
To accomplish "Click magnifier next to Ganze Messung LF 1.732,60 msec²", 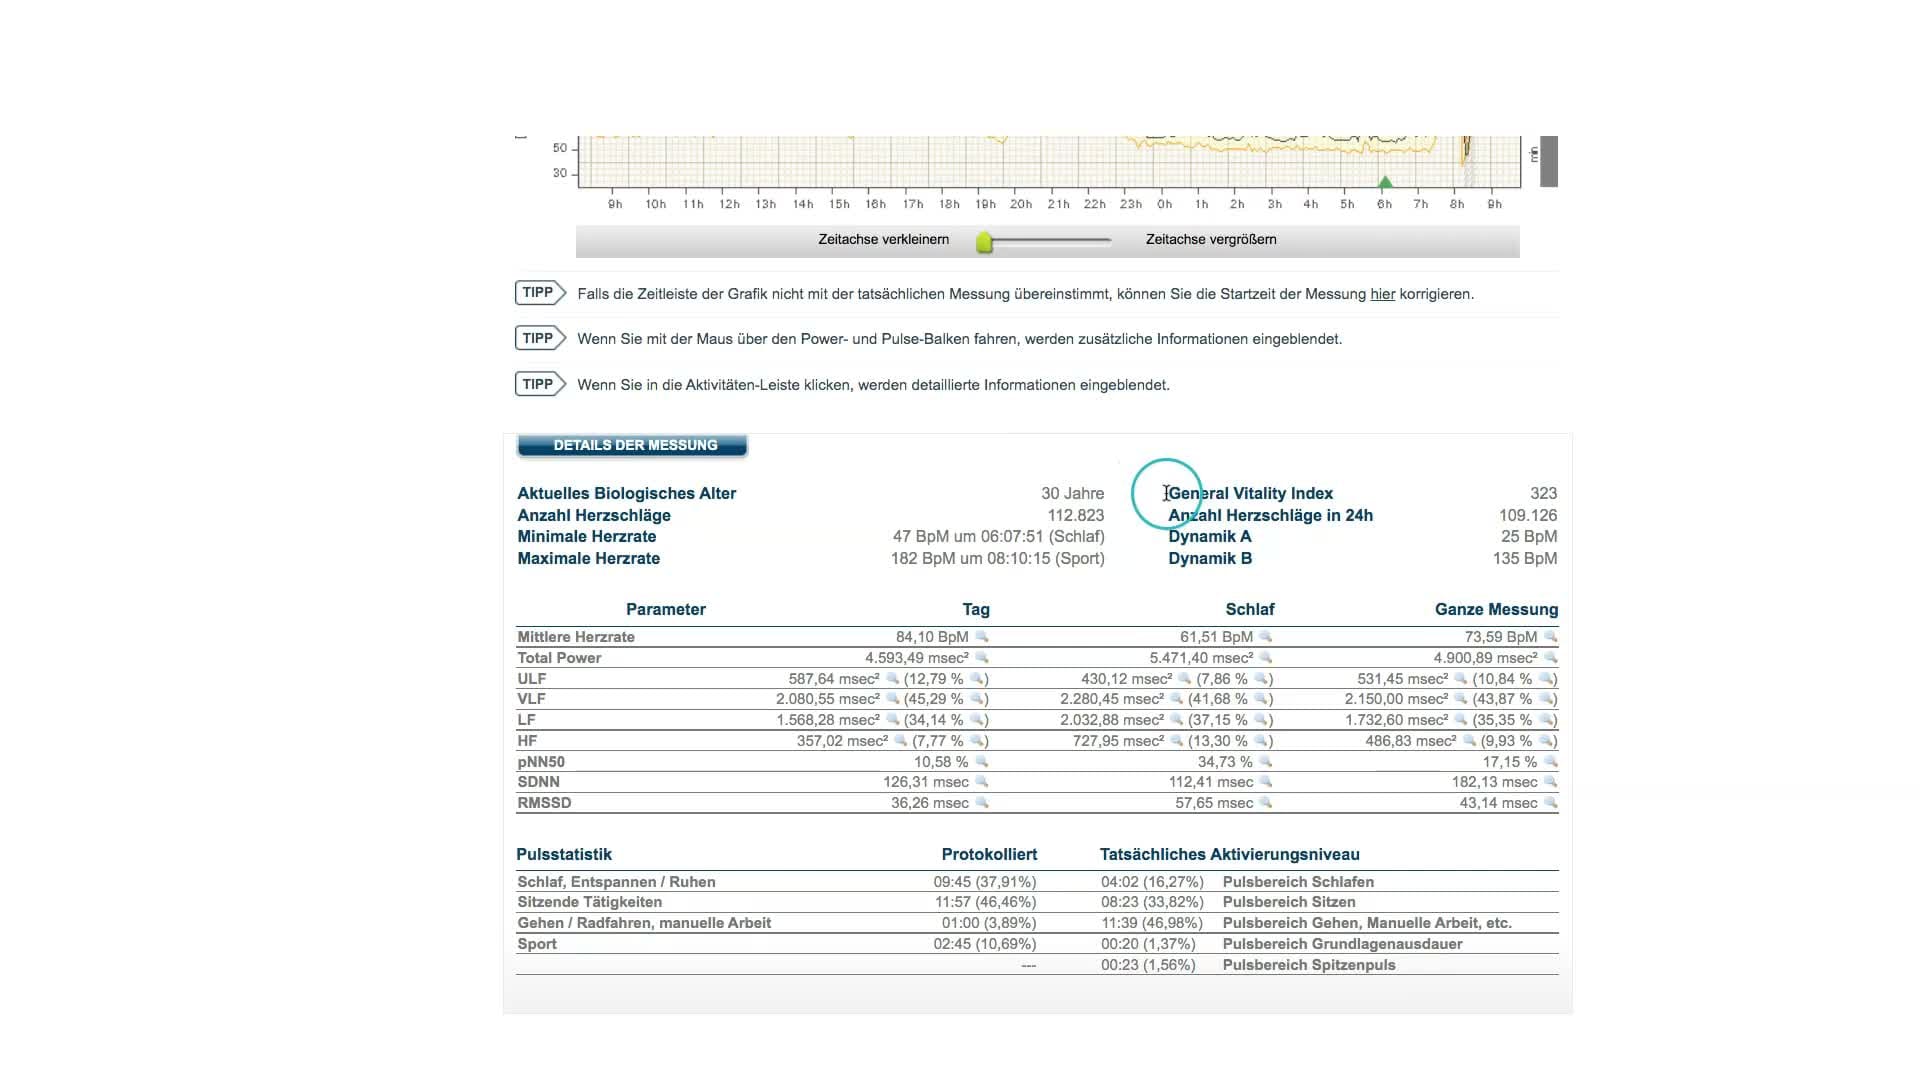I will 1461,720.
